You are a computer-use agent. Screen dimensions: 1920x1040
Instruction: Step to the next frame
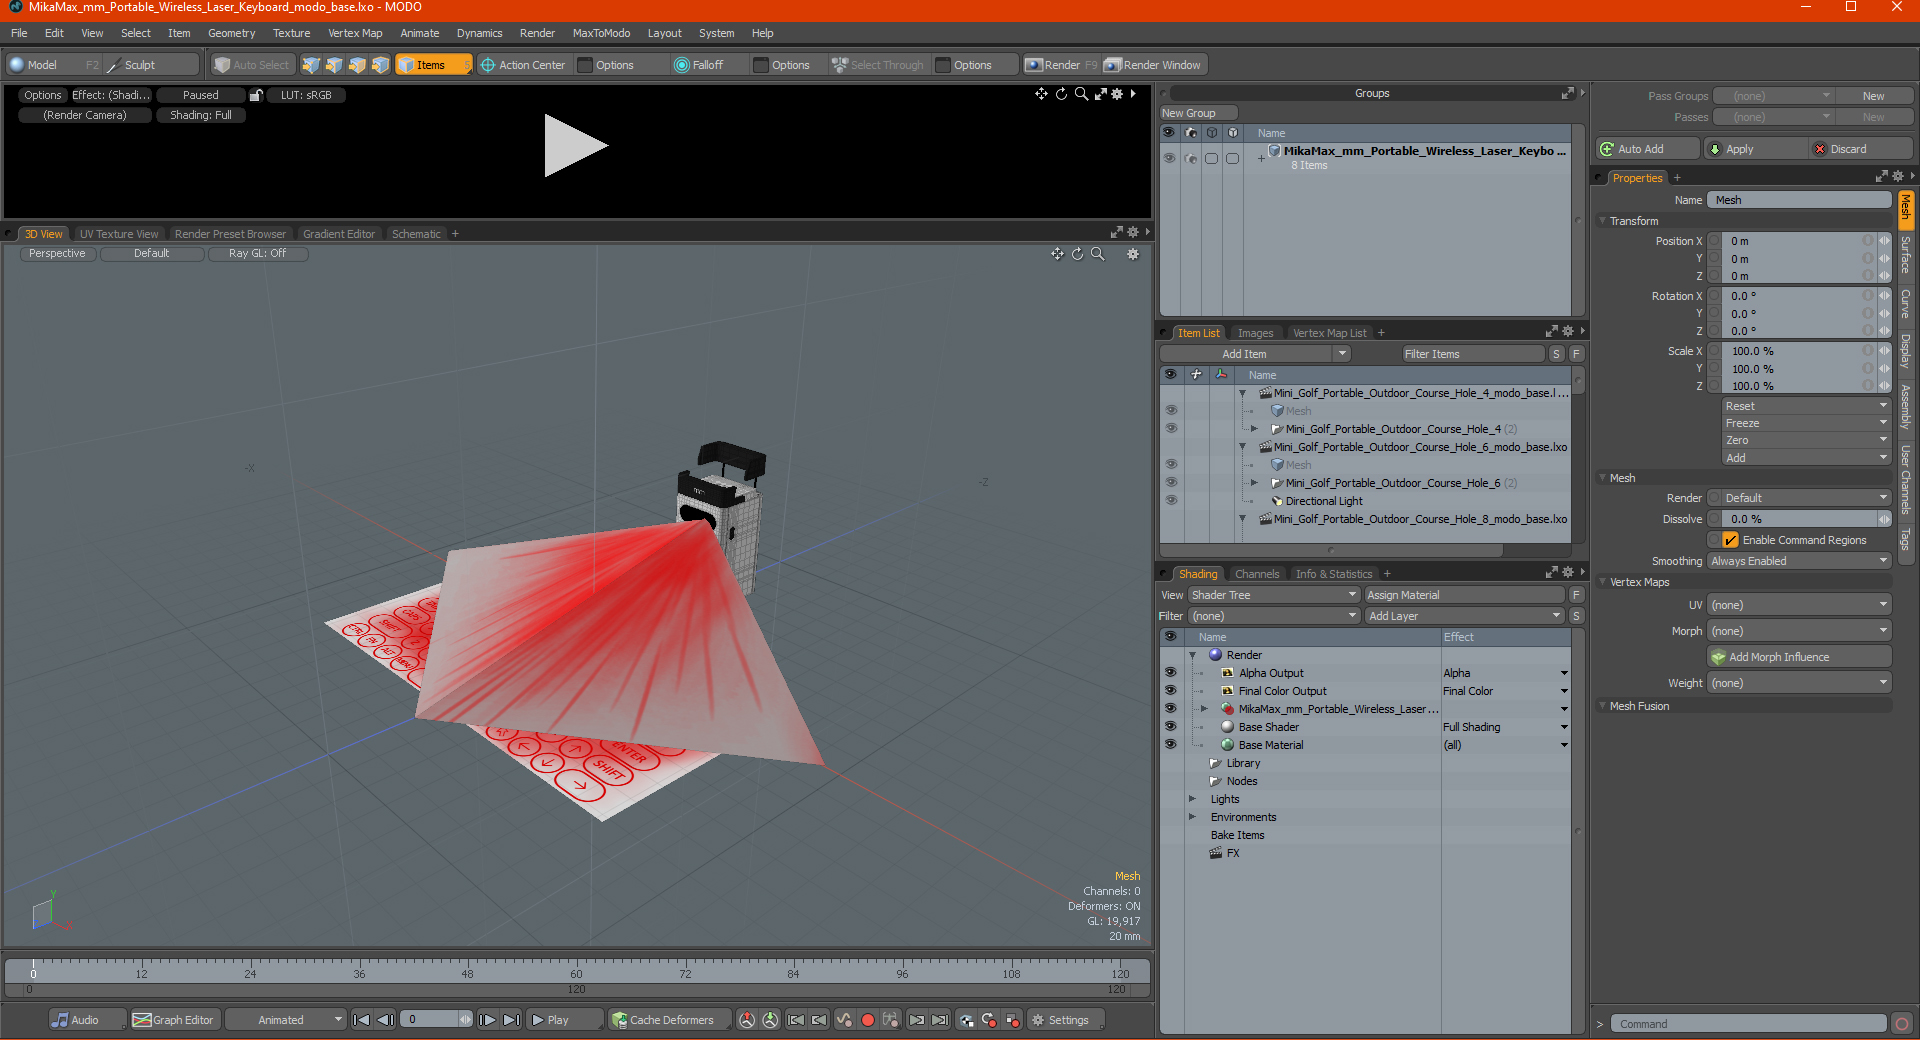[487, 1020]
